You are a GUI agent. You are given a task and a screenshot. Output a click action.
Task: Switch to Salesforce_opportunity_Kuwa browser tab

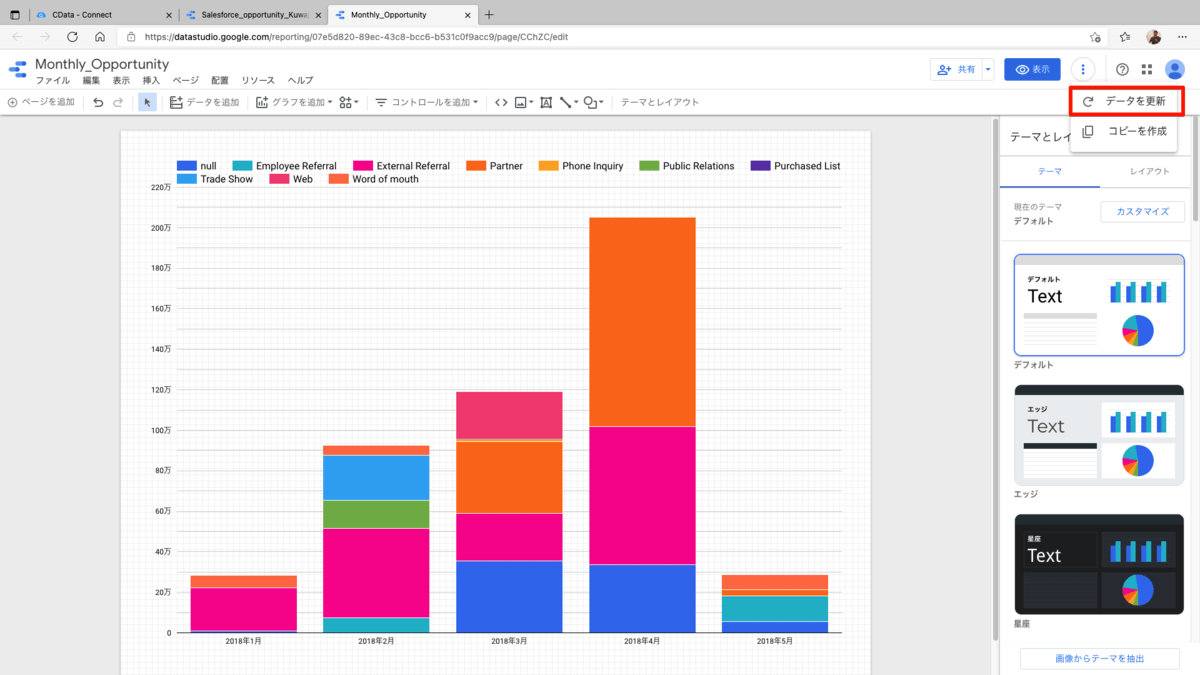click(x=253, y=15)
